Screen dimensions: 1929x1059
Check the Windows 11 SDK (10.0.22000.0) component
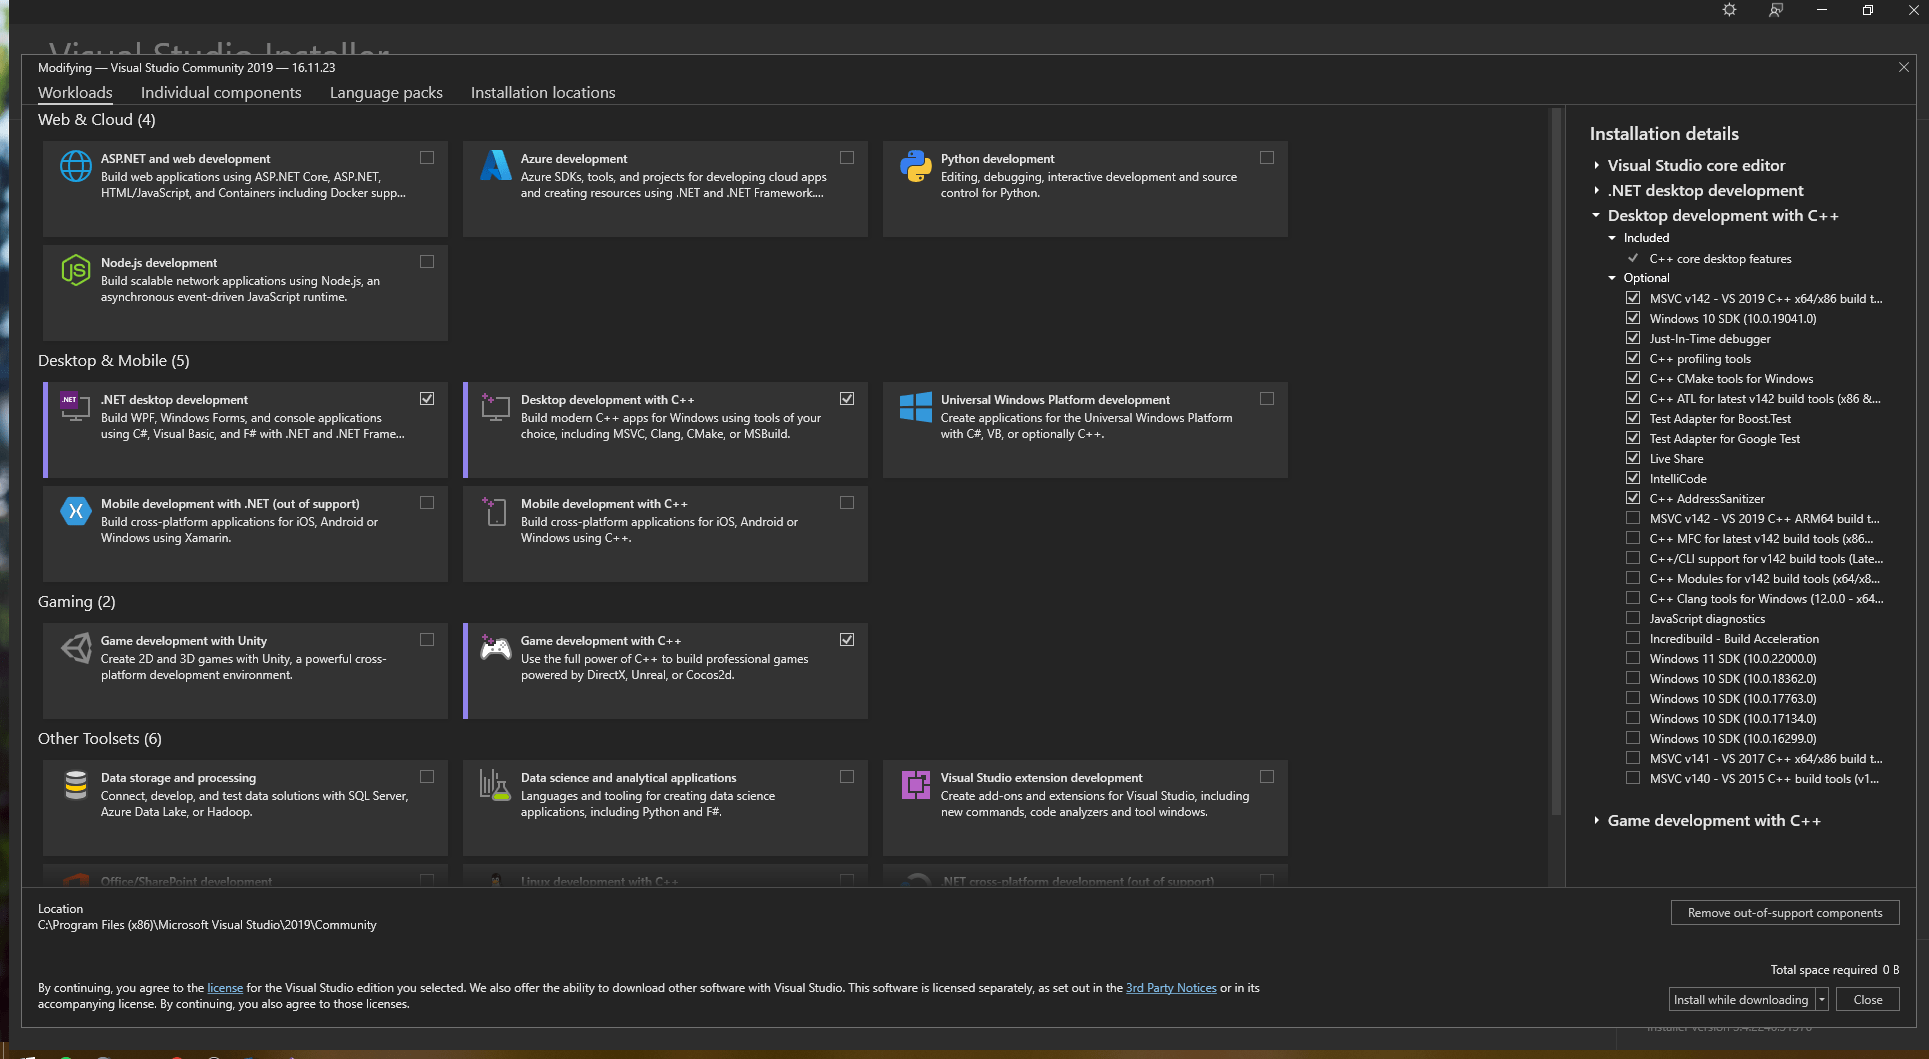[x=1633, y=658]
